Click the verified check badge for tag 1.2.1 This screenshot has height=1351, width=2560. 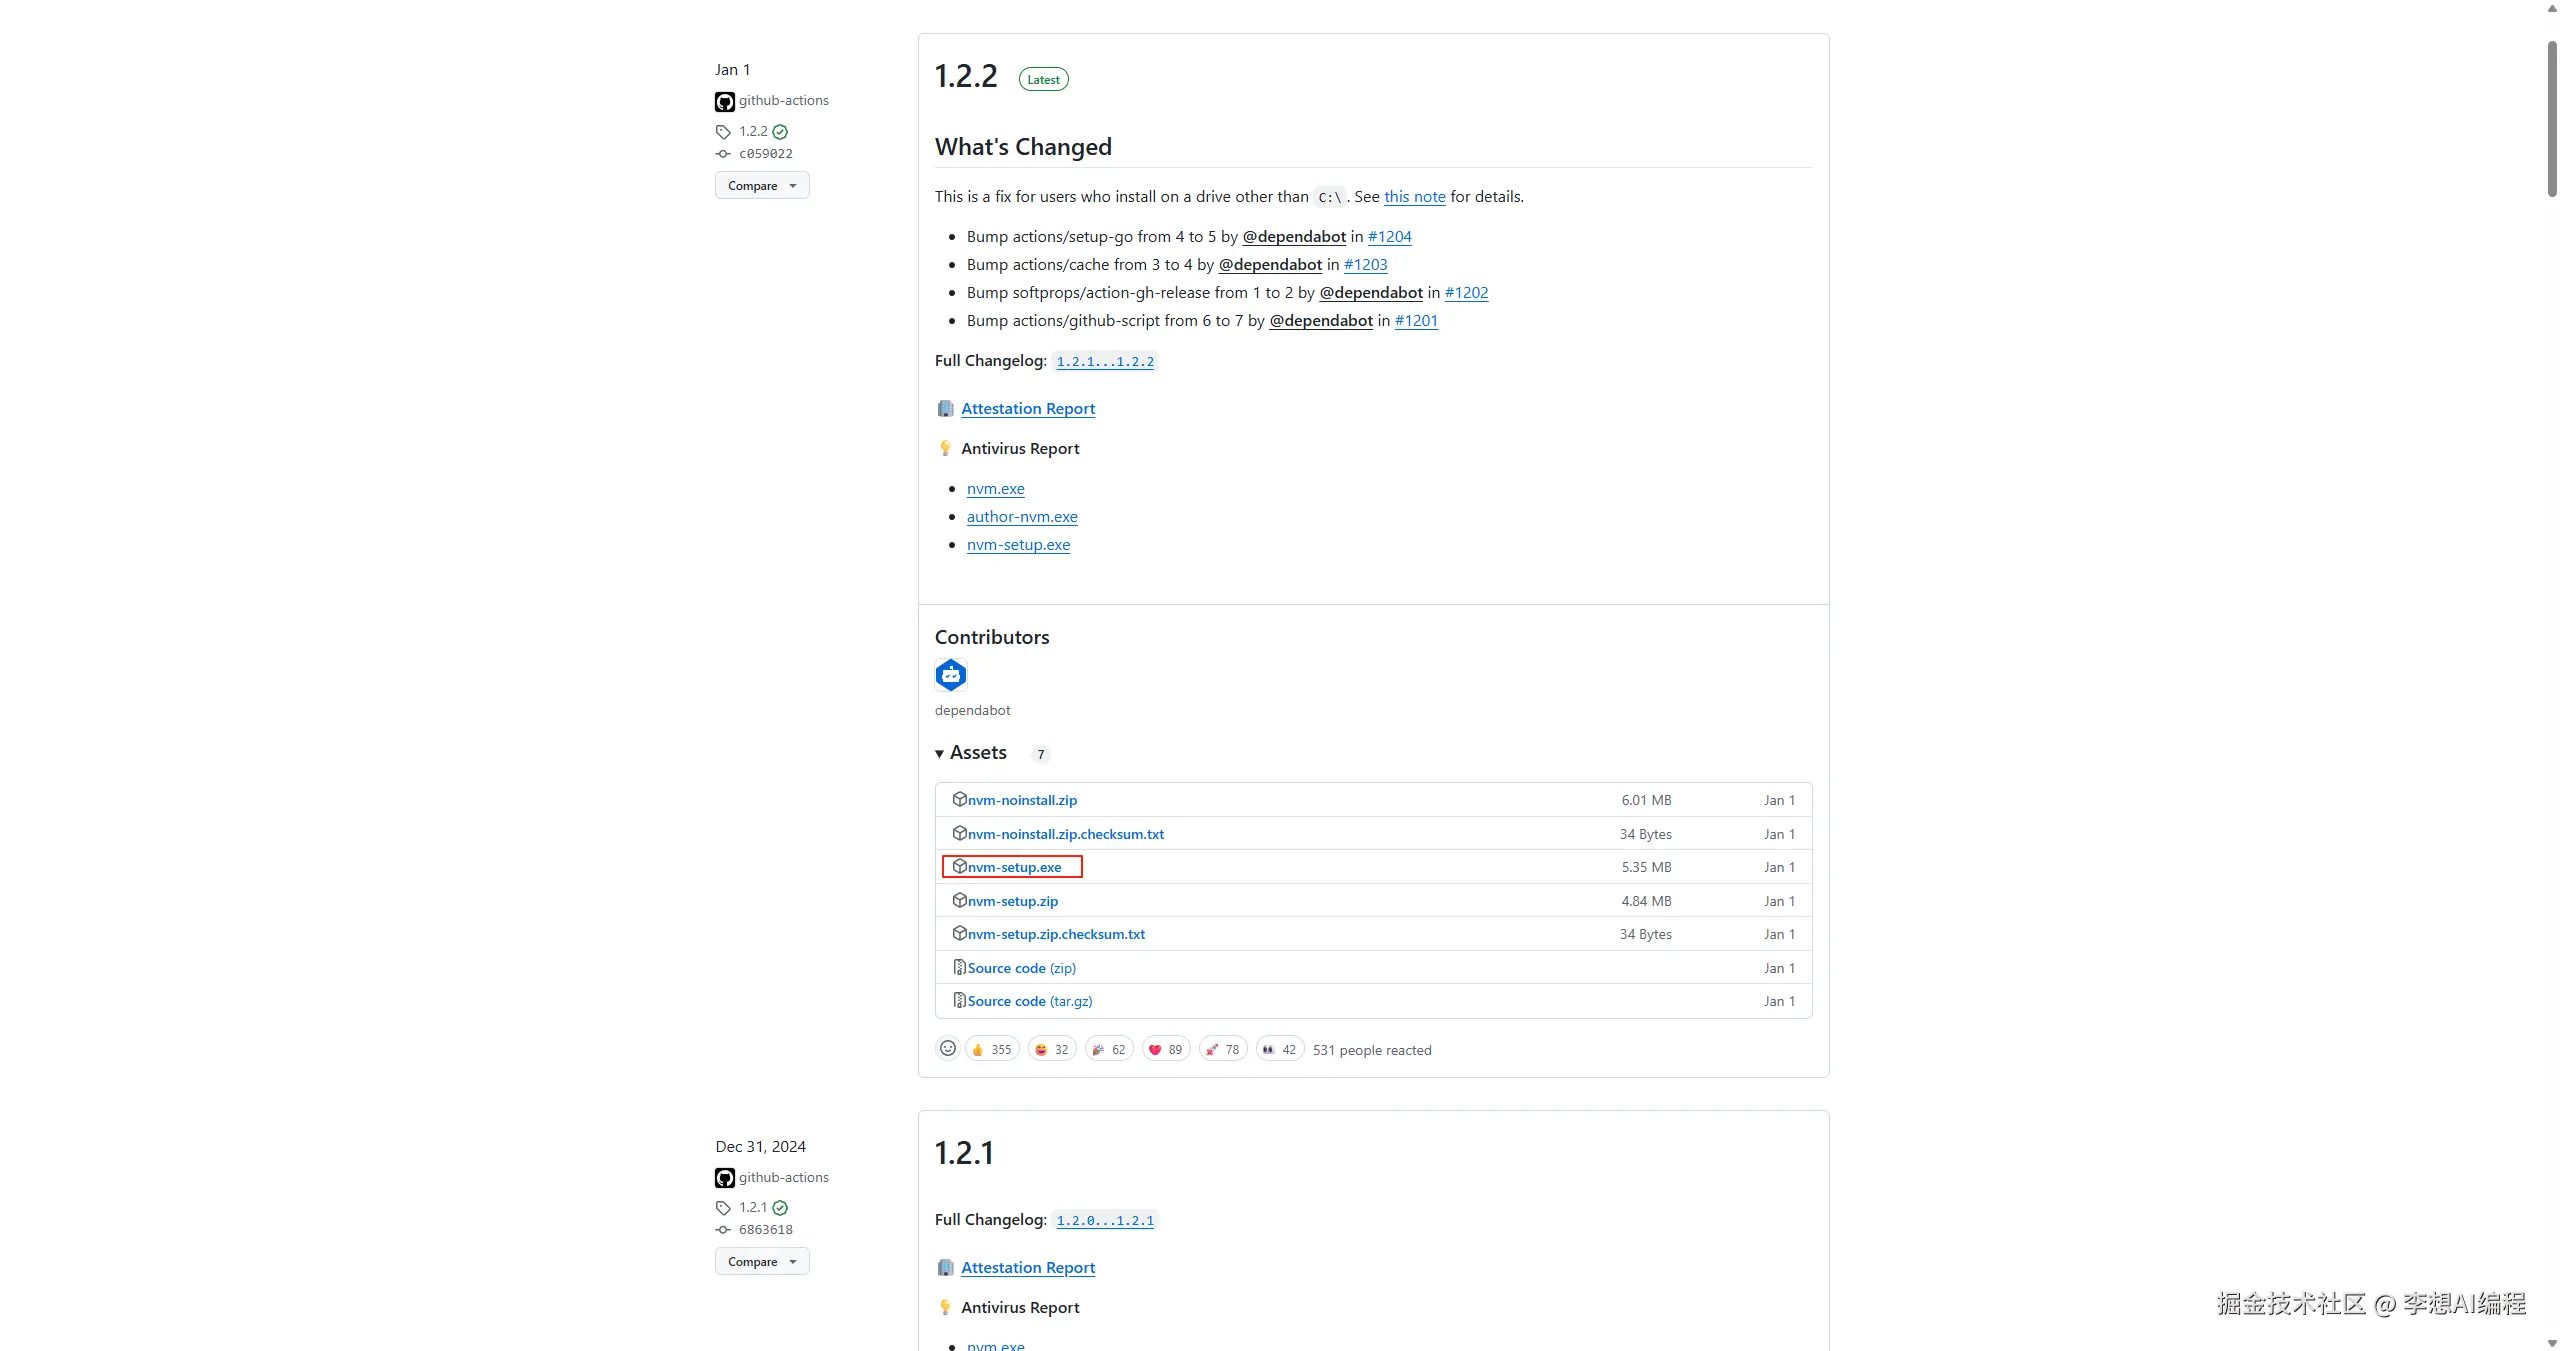point(780,1208)
